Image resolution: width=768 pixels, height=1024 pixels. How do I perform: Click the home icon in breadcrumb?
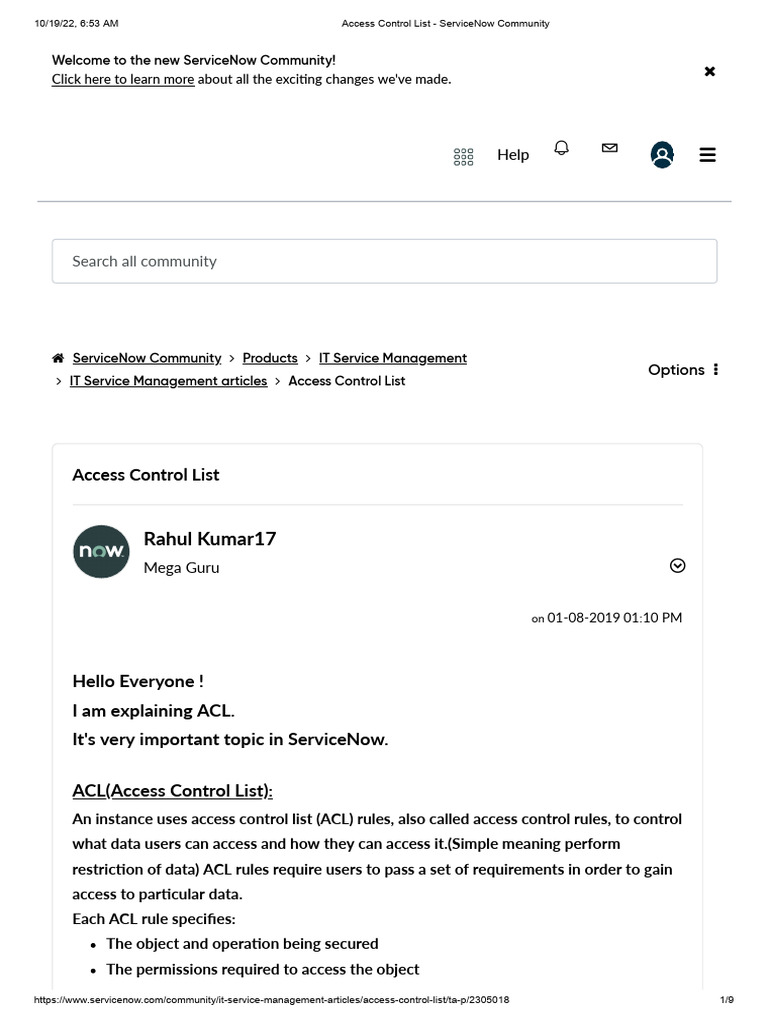[59, 358]
